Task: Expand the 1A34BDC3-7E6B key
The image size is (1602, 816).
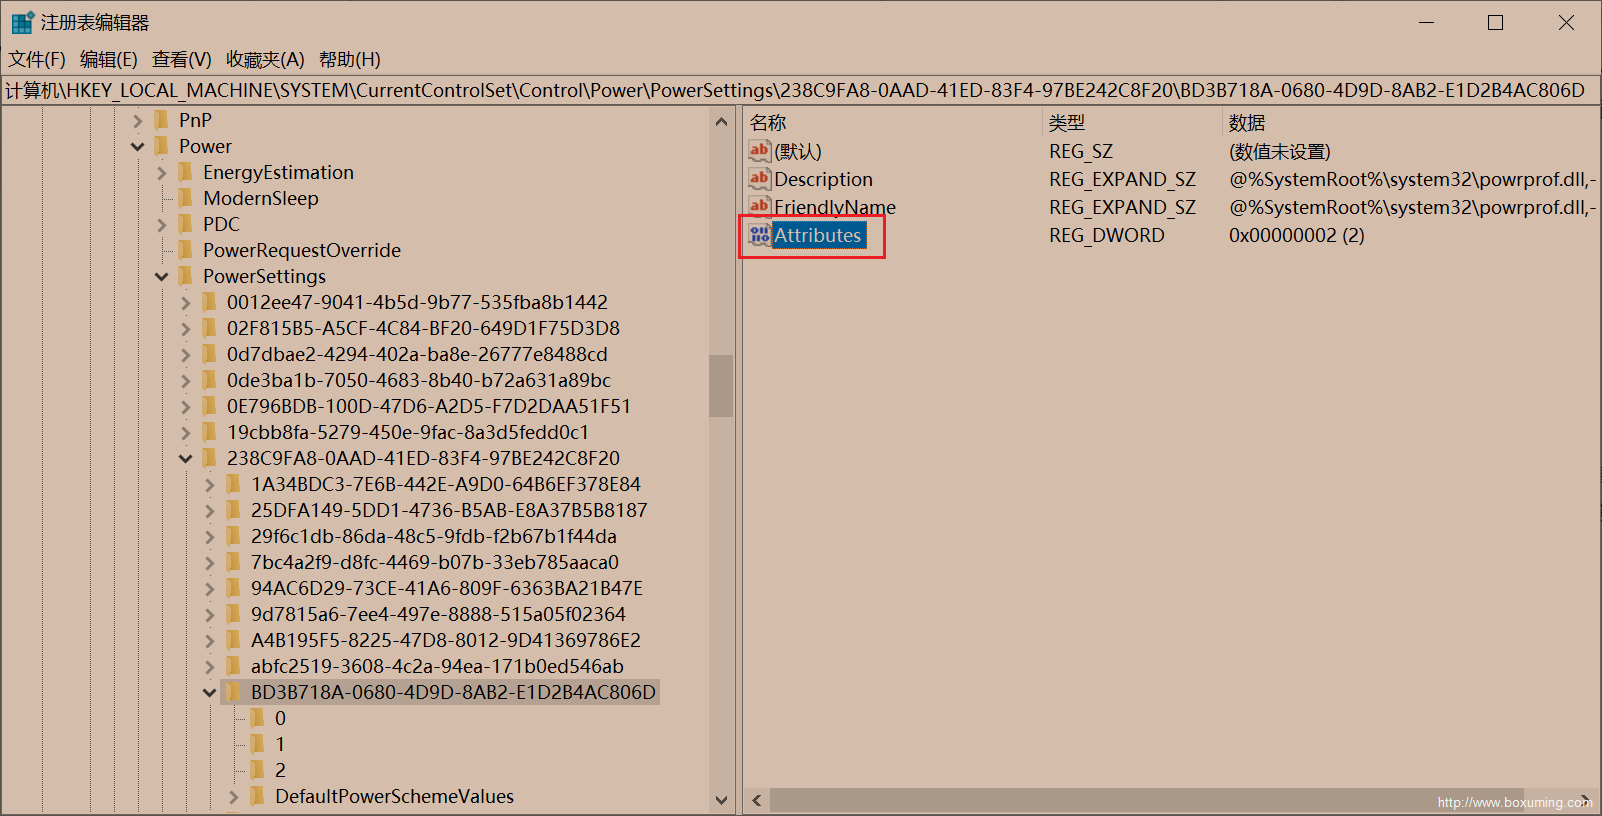Action: pyautogui.click(x=210, y=485)
